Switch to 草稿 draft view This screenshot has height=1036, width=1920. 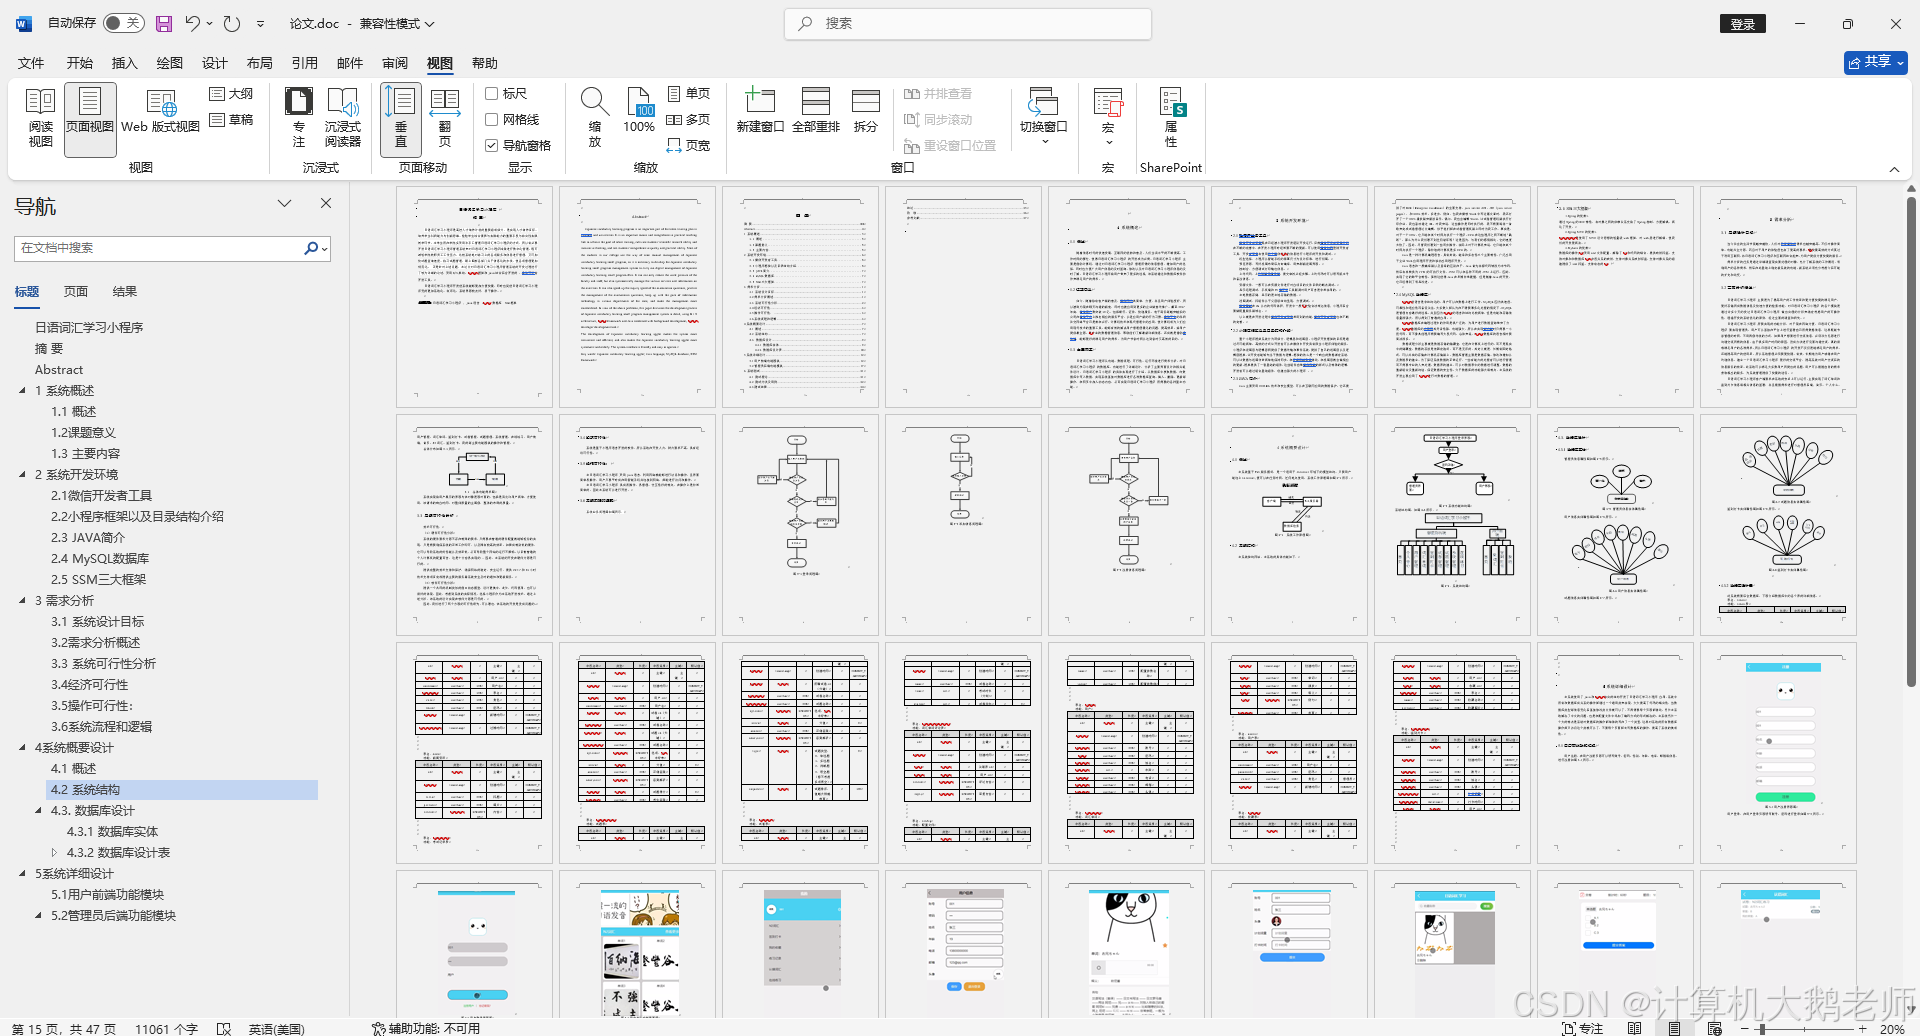click(231, 119)
